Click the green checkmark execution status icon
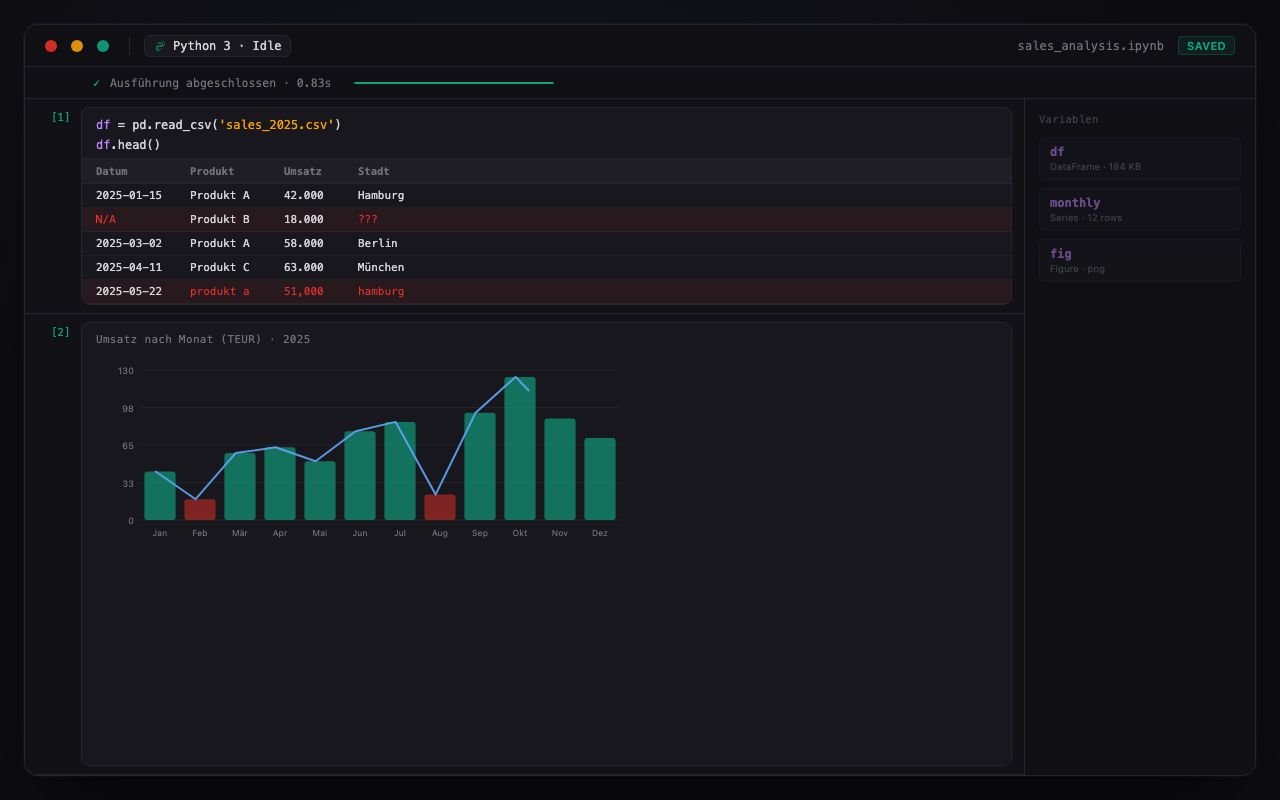 coord(96,83)
